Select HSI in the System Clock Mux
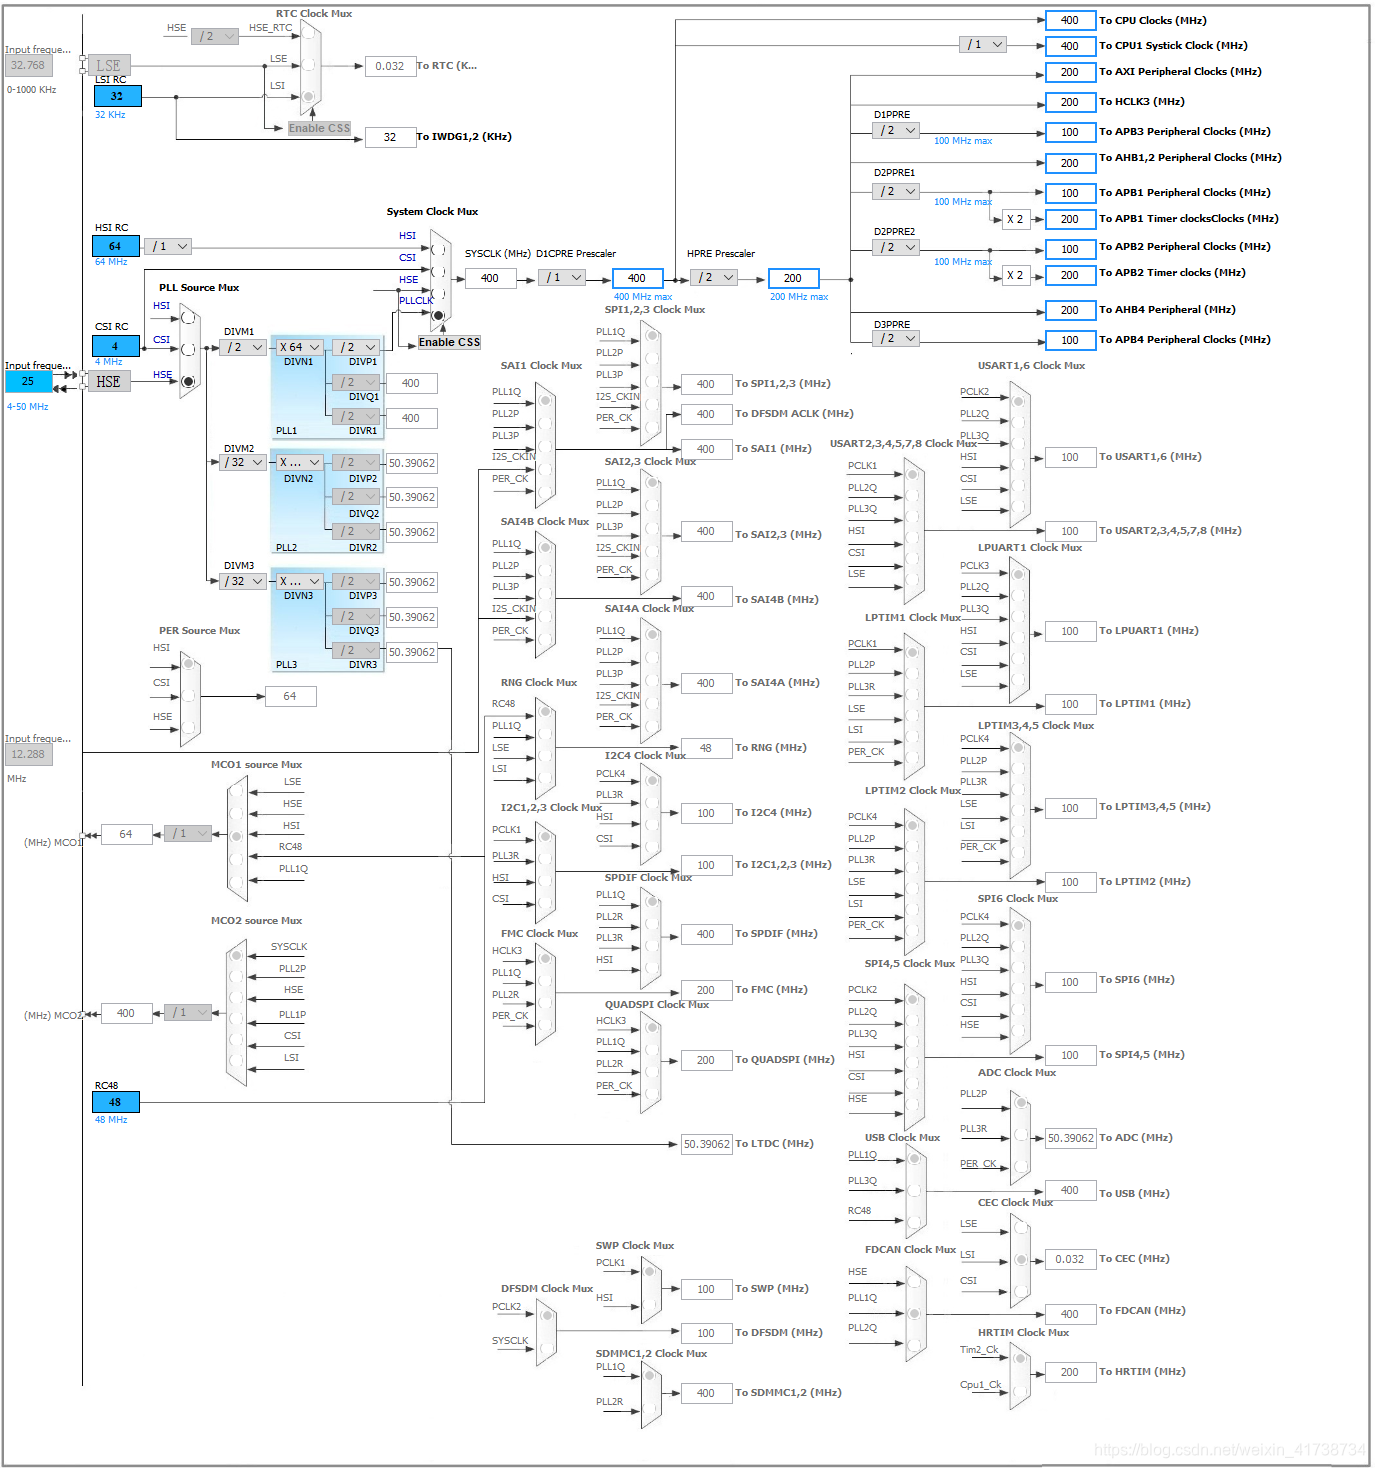Screen dimensions: 1375x1468 click(438, 248)
